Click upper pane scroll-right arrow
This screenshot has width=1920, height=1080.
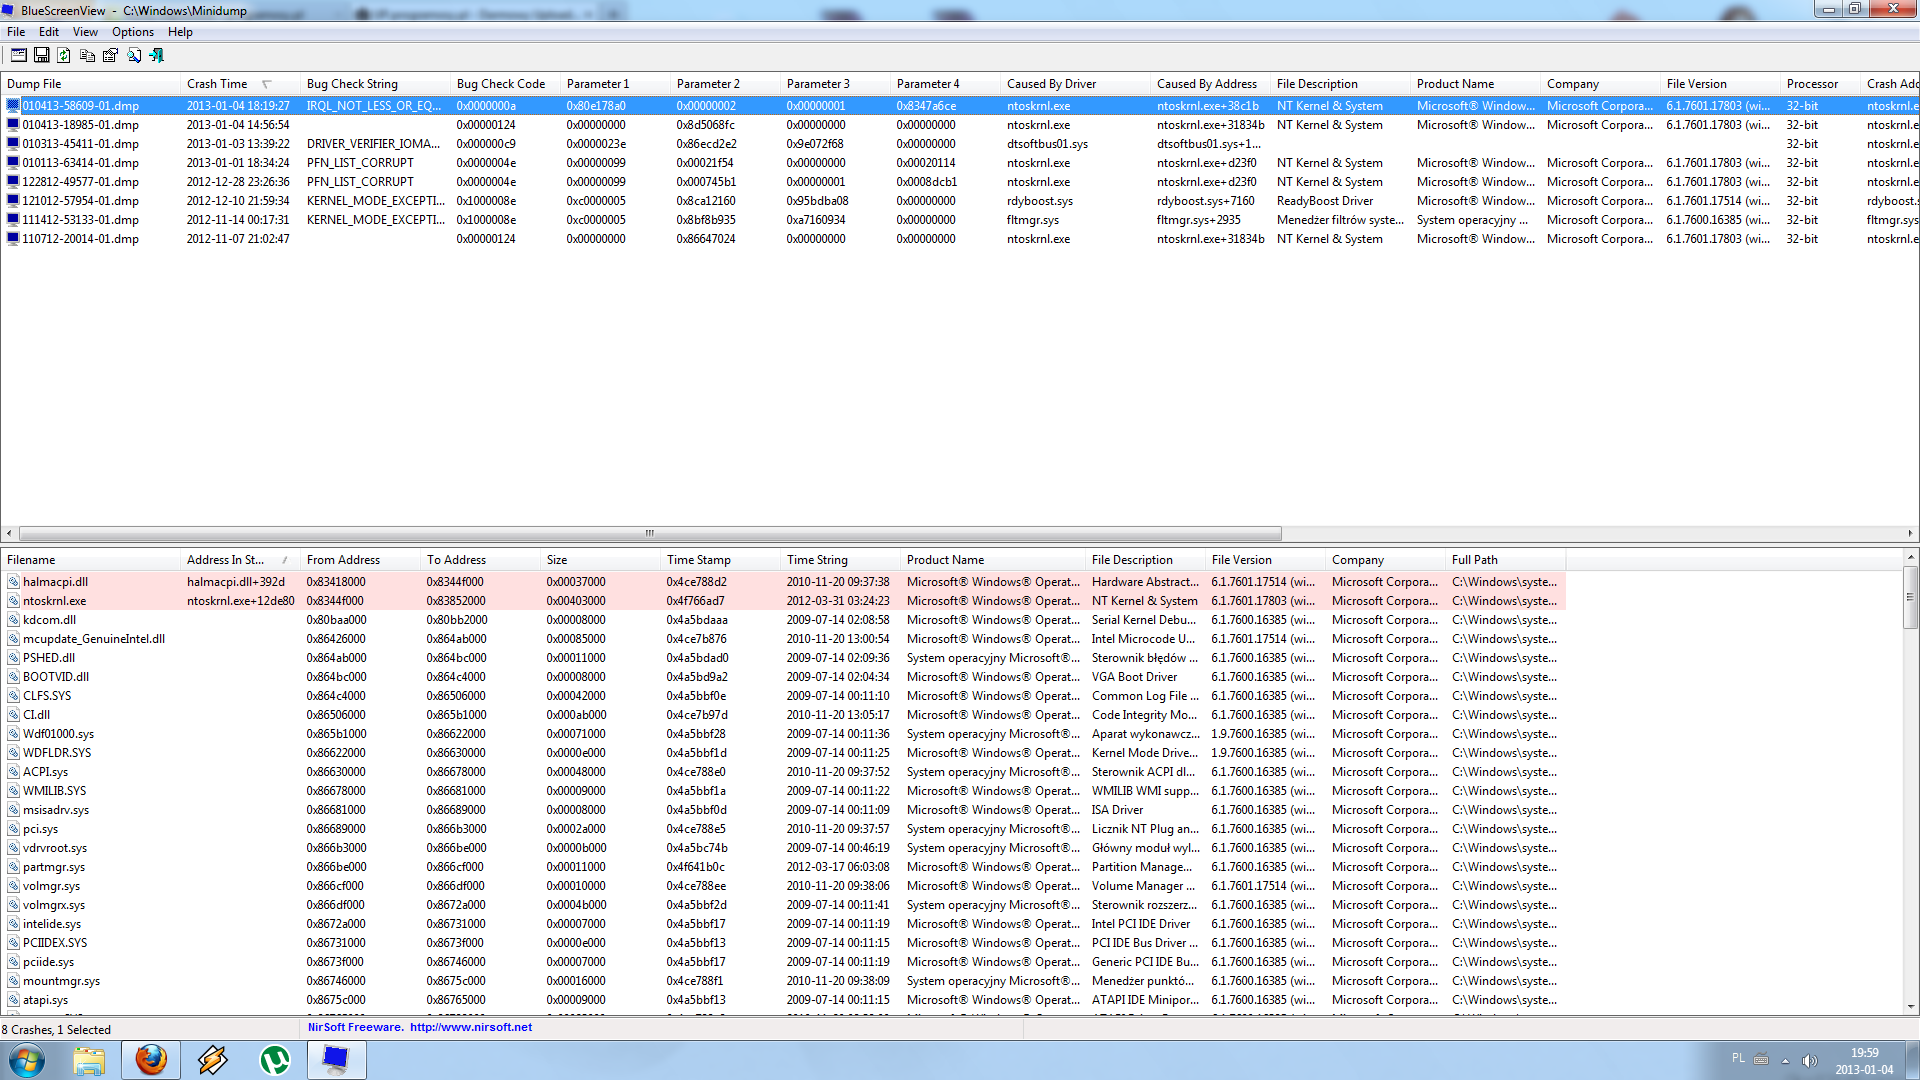pyautogui.click(x=1910, y=533)
